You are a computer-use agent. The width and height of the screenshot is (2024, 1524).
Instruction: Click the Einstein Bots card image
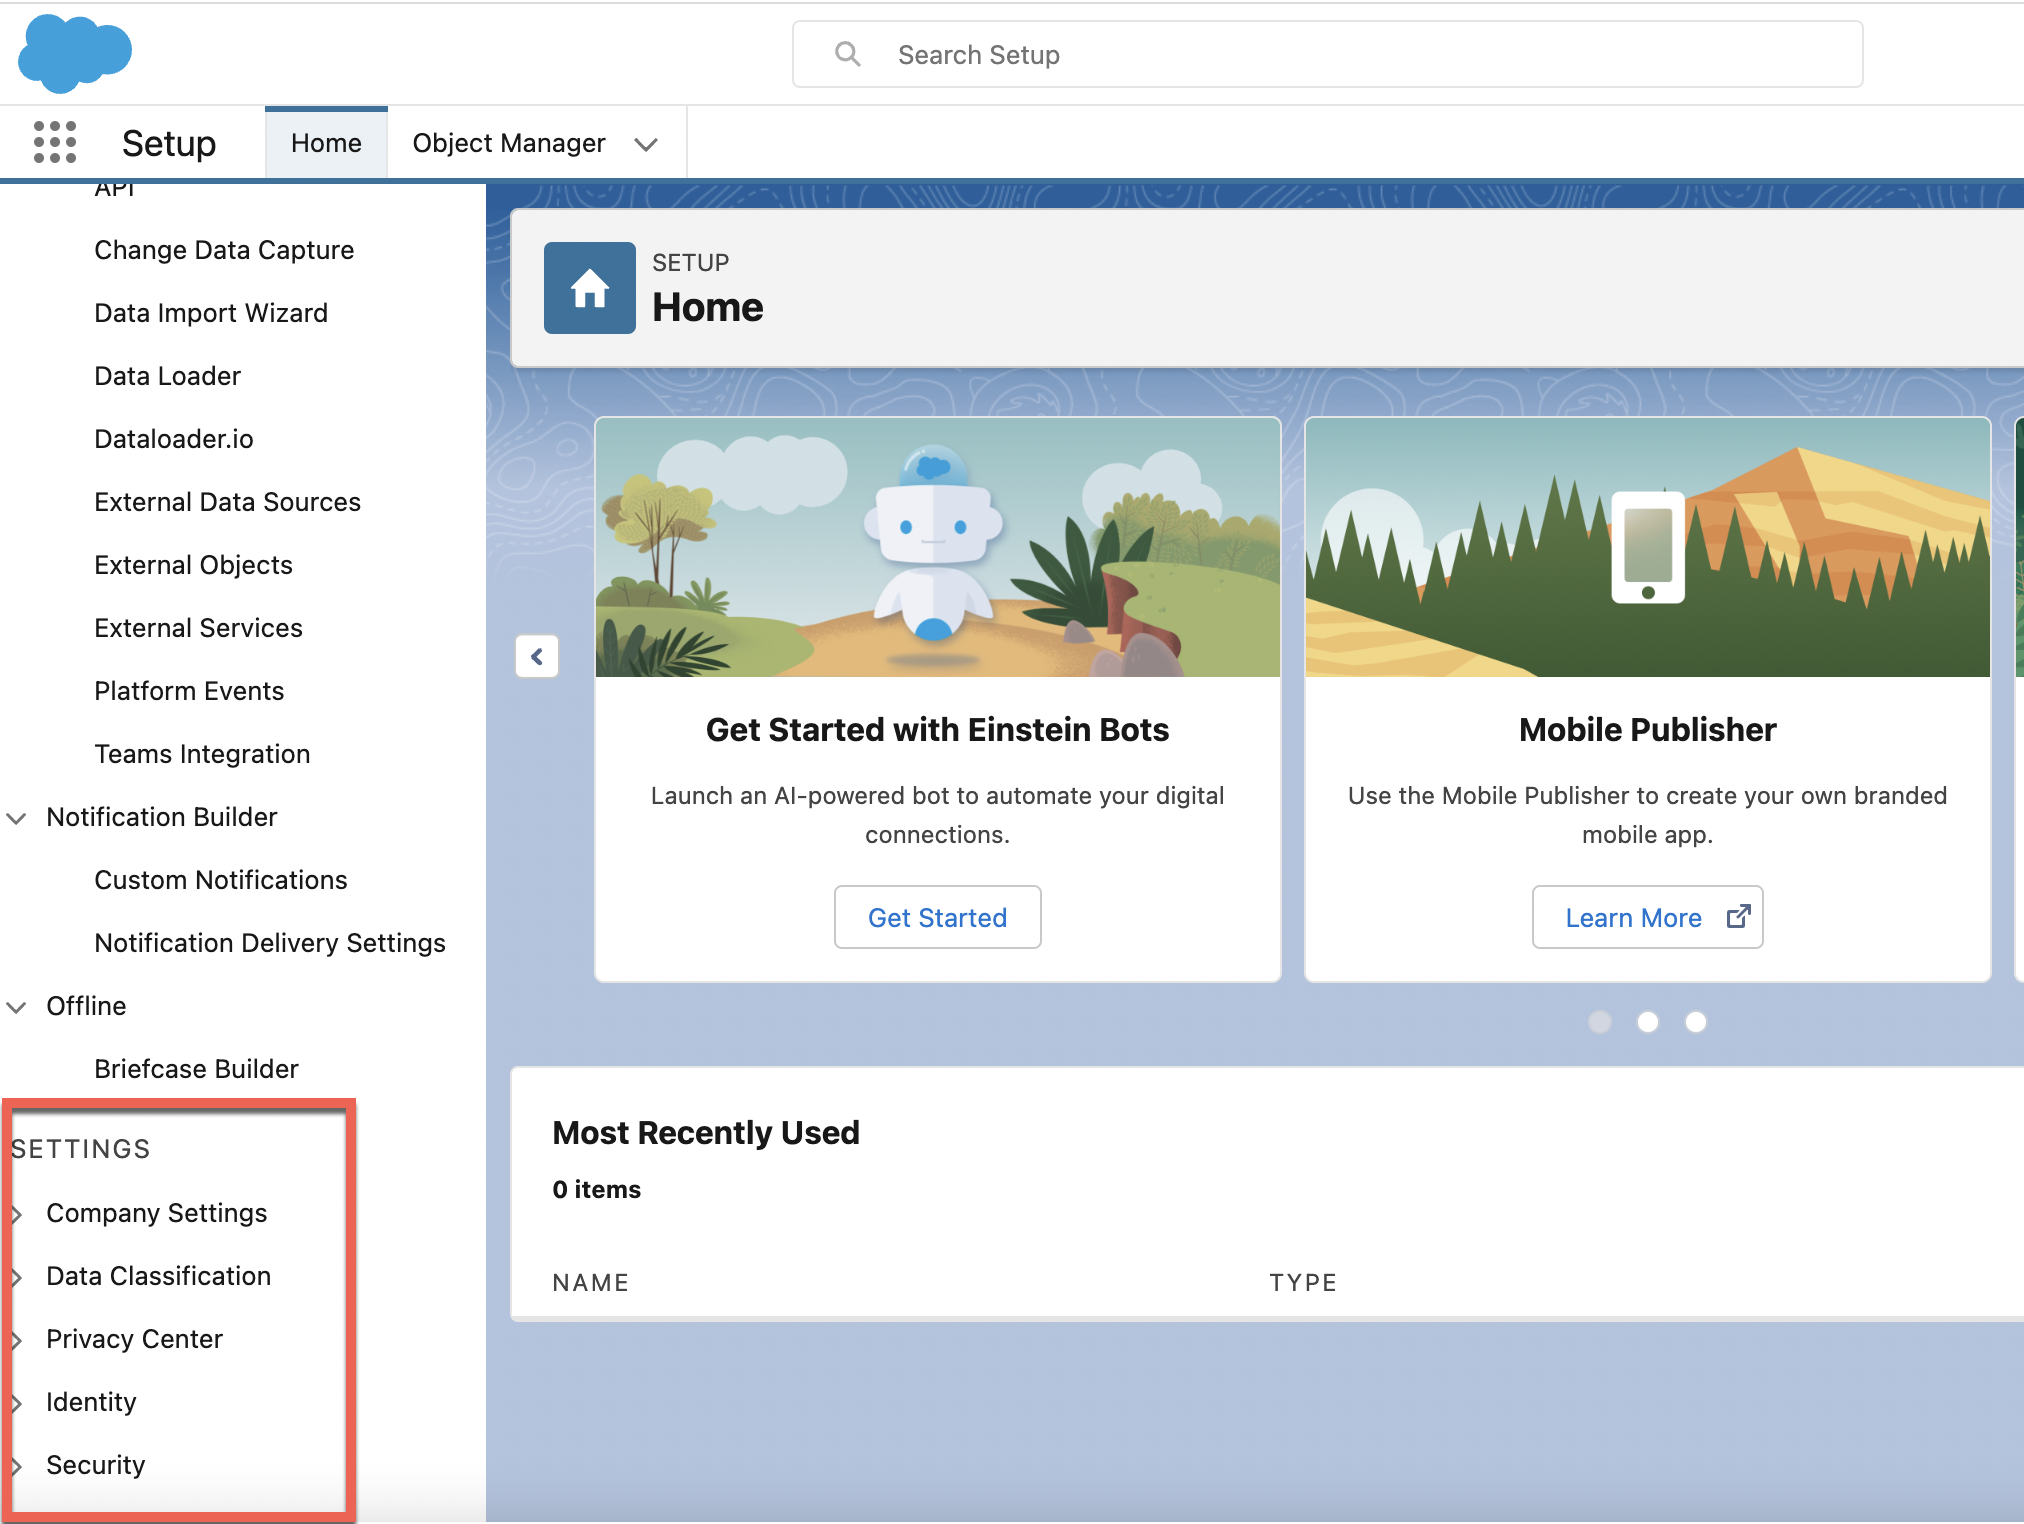pos(937,547)
